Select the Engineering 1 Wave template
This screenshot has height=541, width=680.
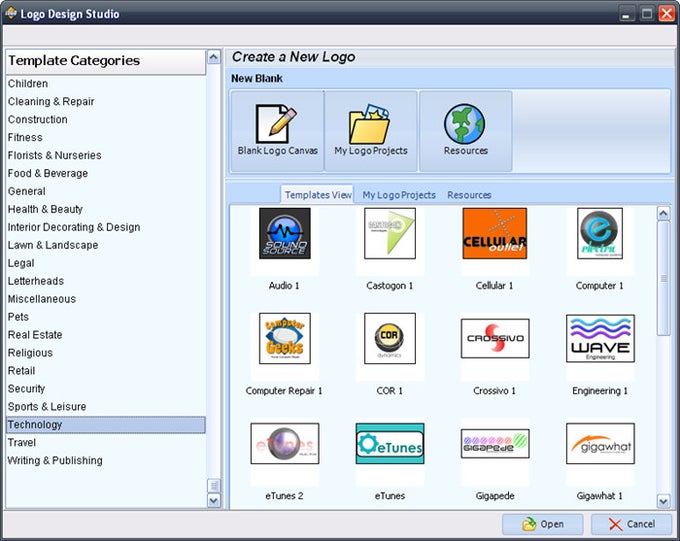(x=600, y=338)
